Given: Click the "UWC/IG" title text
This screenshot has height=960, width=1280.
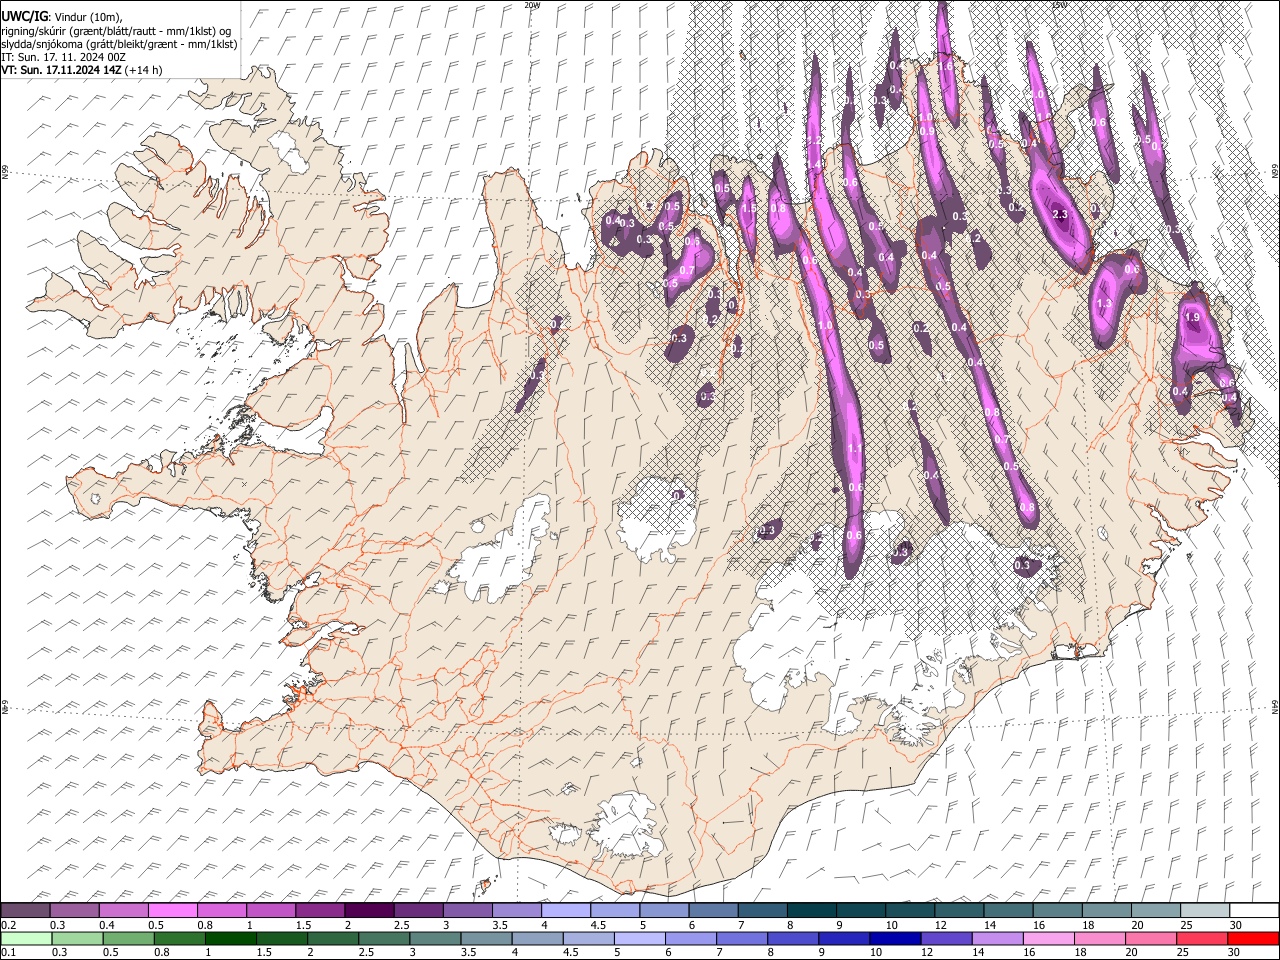Looking at the screenshot, I should (24, 16).
